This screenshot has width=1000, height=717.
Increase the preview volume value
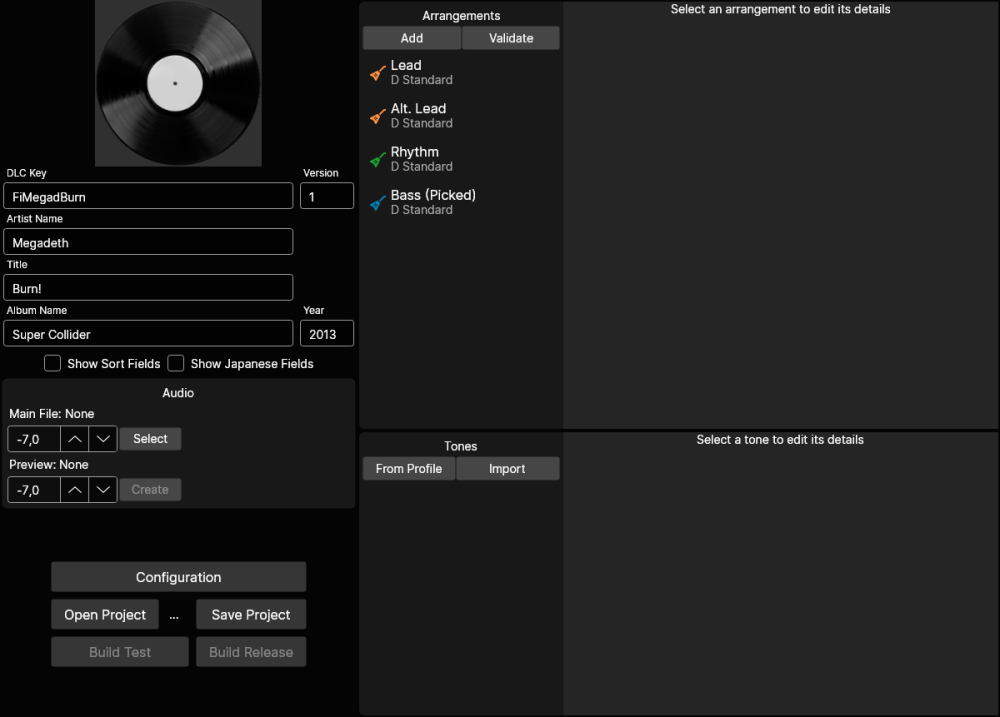point(75,490)
